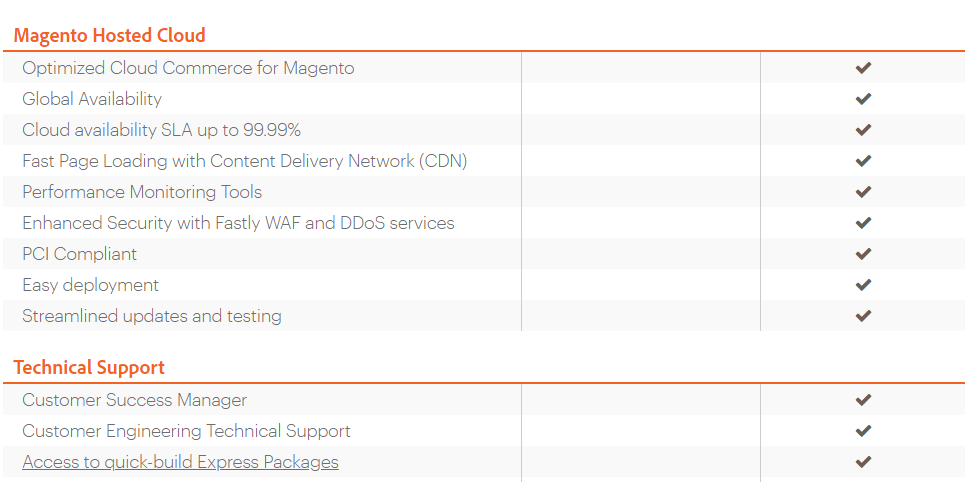The height and width of the screenshot is (482, 978).
Task: Click the Easy deployment checkmark icon
Action: point(863,285)
